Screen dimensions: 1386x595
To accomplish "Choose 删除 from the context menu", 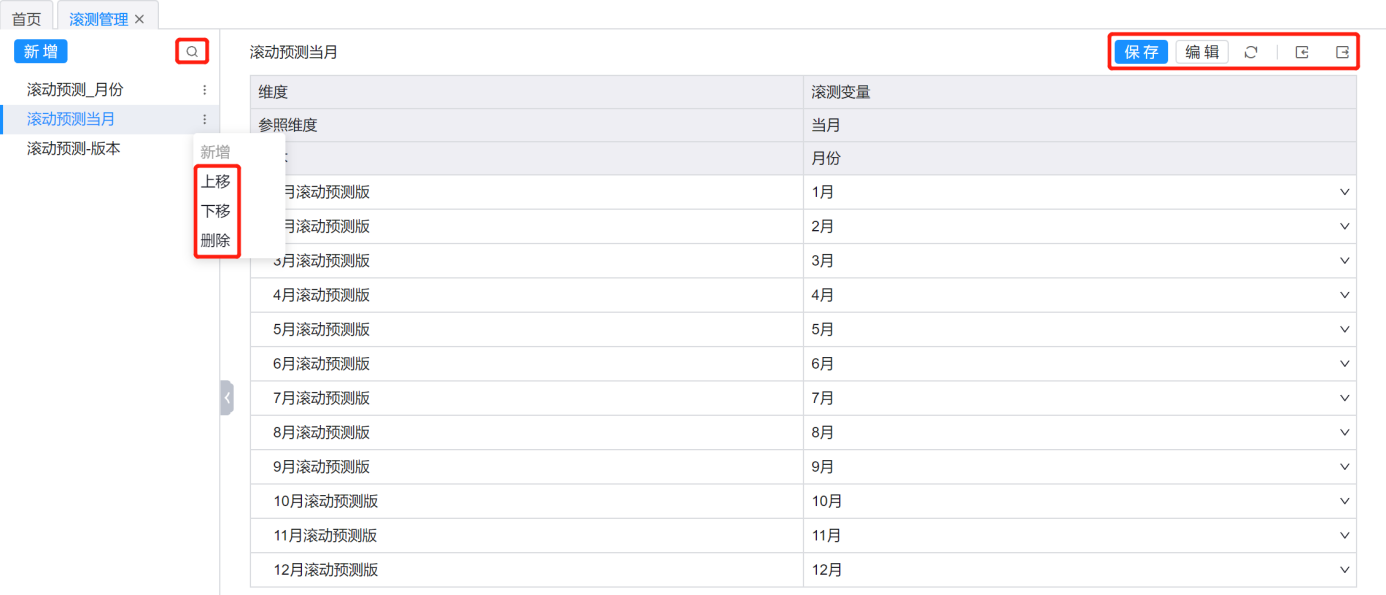I will click(x=215, y=240).
